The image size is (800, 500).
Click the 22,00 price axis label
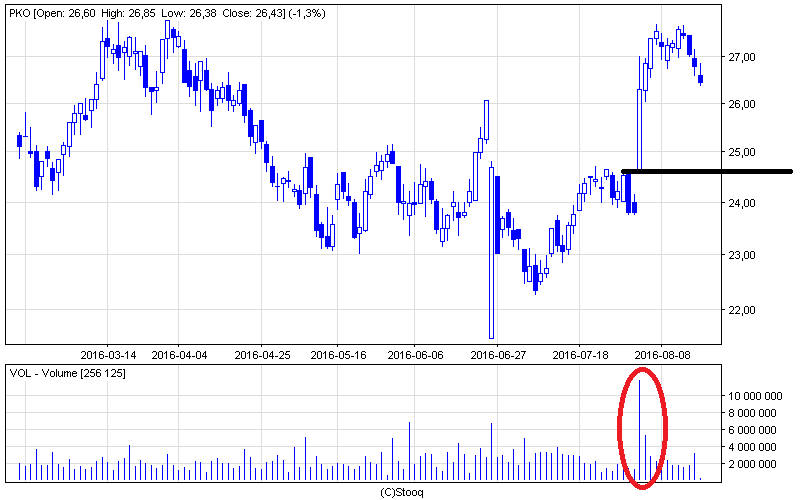pos(741,310)
